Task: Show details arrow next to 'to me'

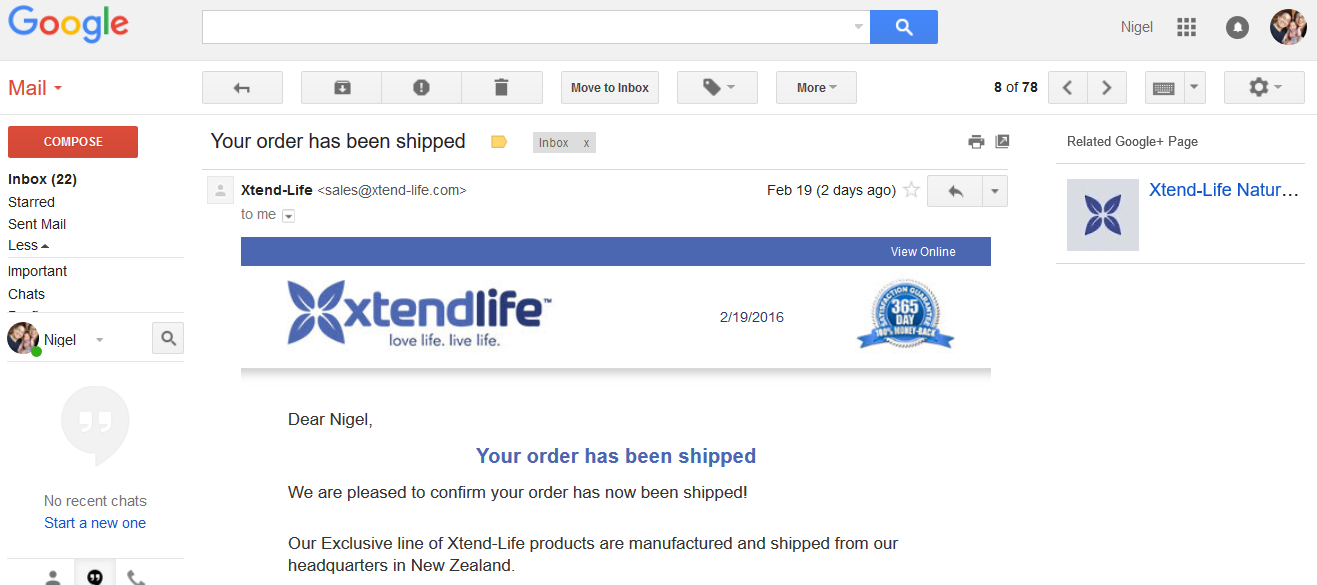Action: (288, 215)
